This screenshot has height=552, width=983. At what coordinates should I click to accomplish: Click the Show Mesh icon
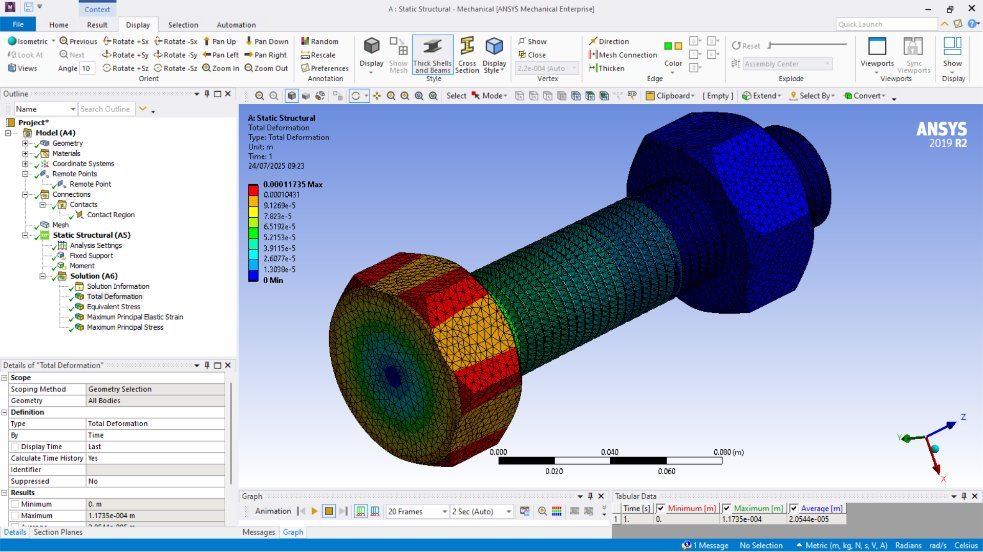point(398,55)
